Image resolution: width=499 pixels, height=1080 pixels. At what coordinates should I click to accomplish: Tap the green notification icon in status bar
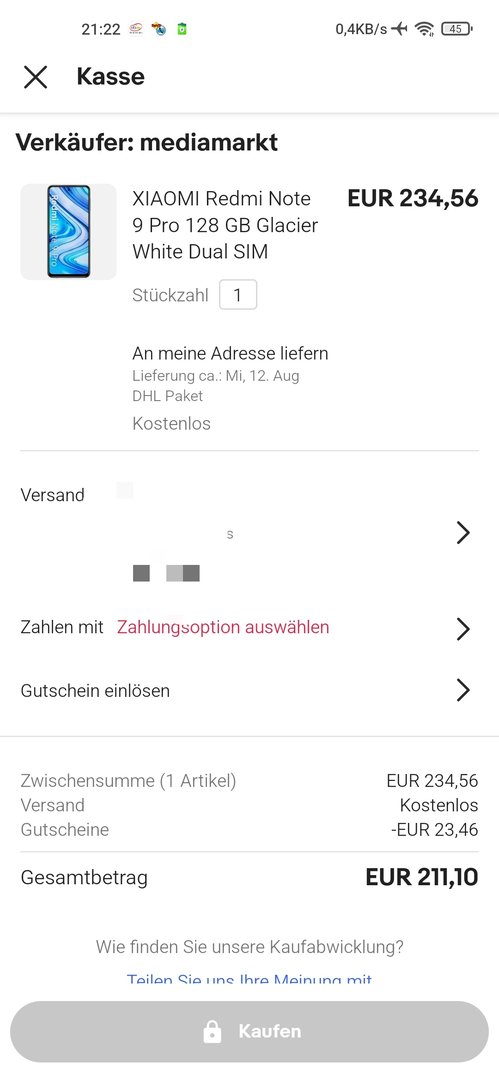click(x=182, y=29)
